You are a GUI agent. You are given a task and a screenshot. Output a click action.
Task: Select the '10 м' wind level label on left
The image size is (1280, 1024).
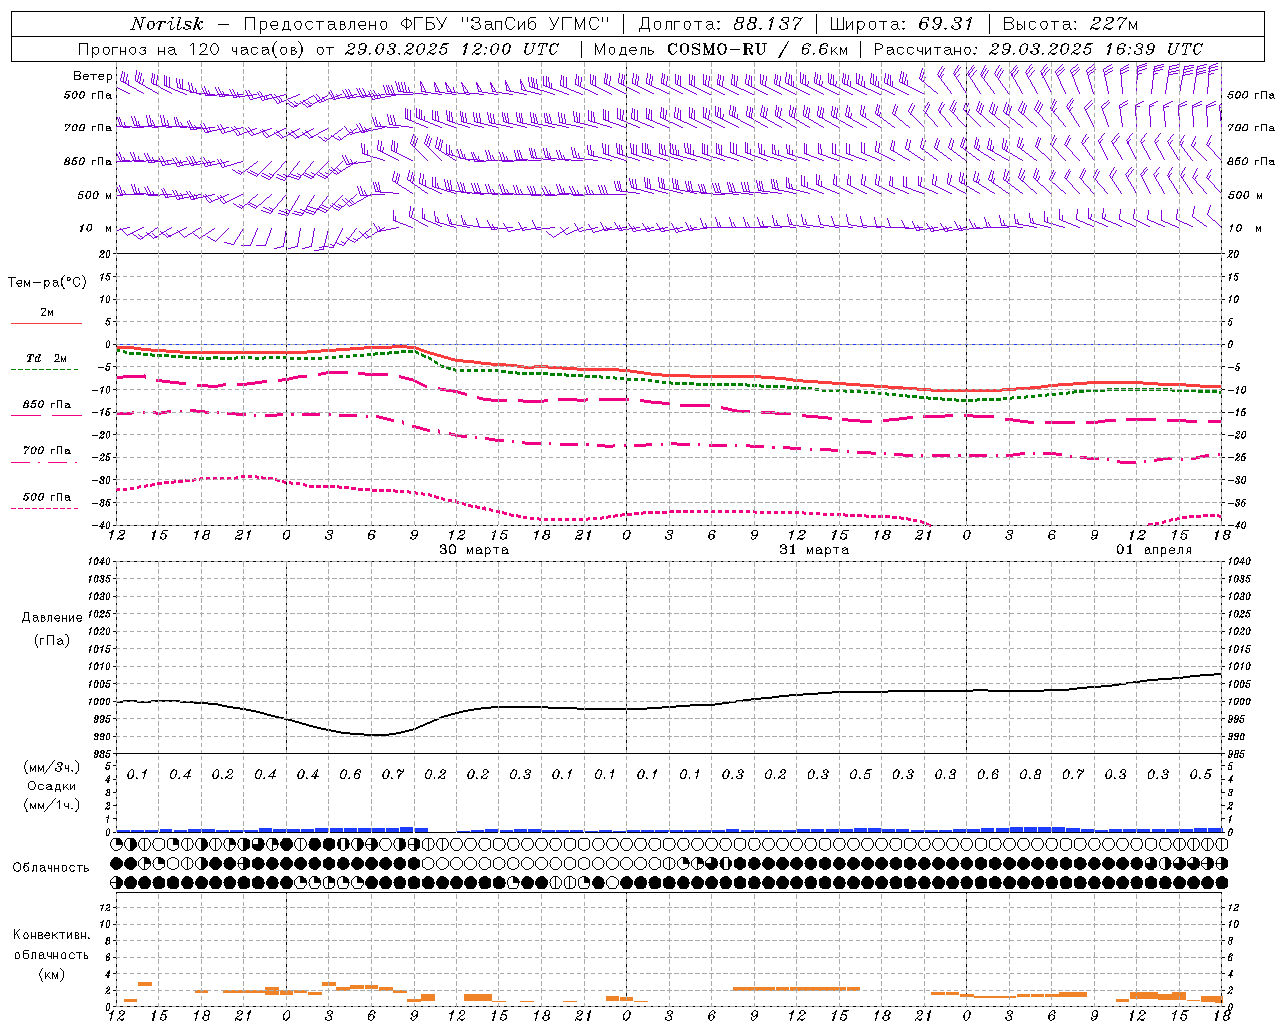pyautogui.click(x=96, y=228)
